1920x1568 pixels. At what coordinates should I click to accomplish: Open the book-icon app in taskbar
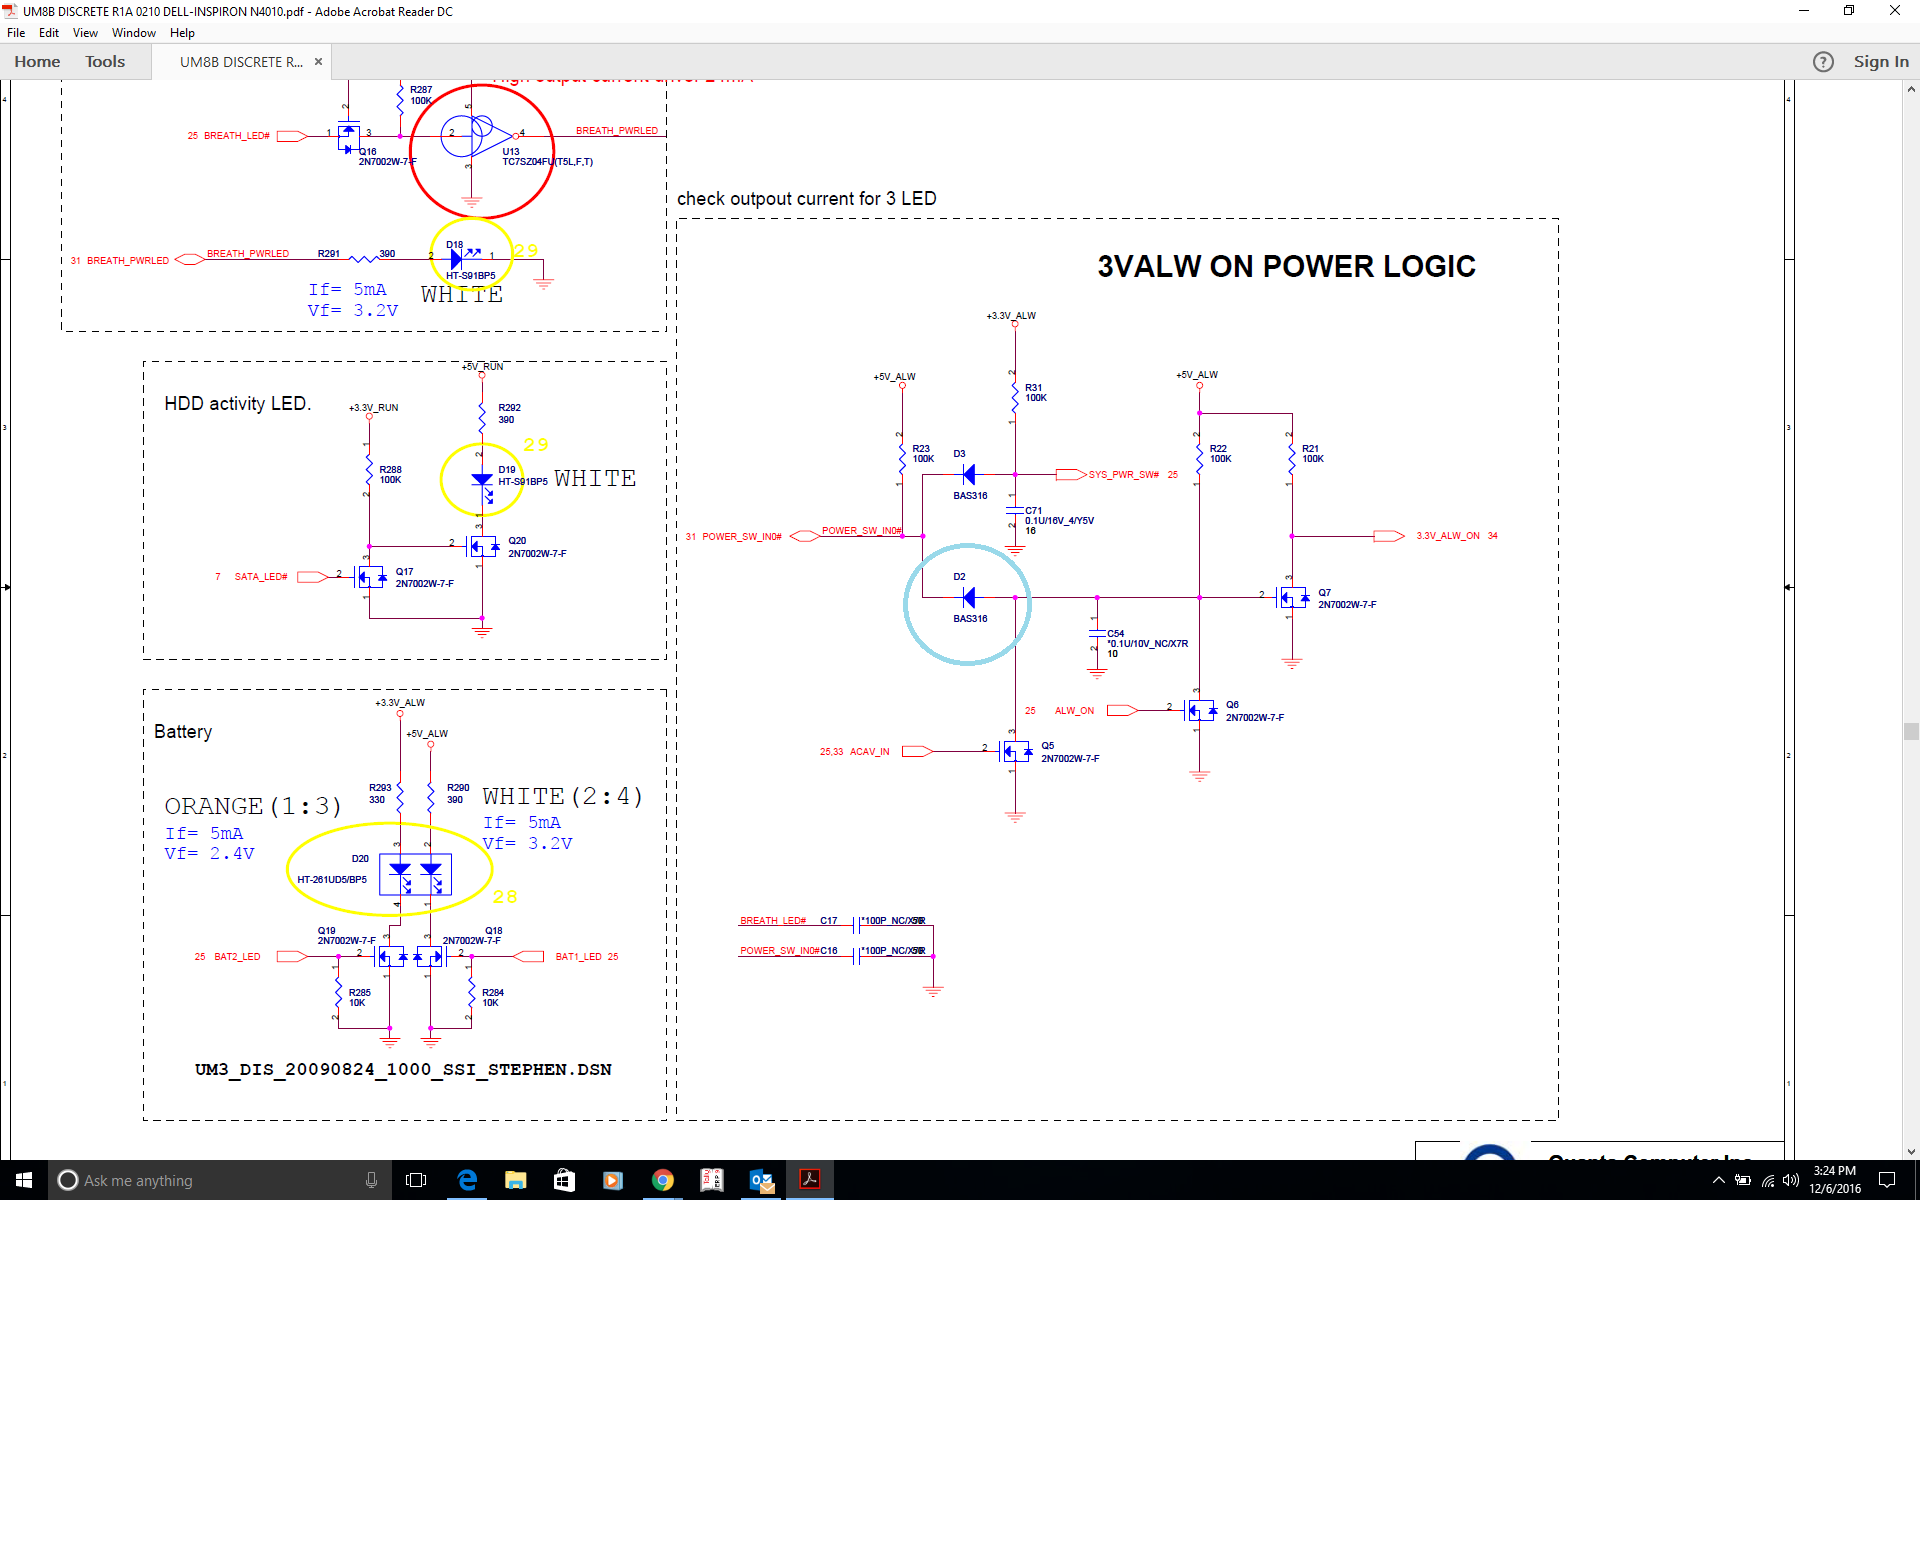coord(711,1180)
